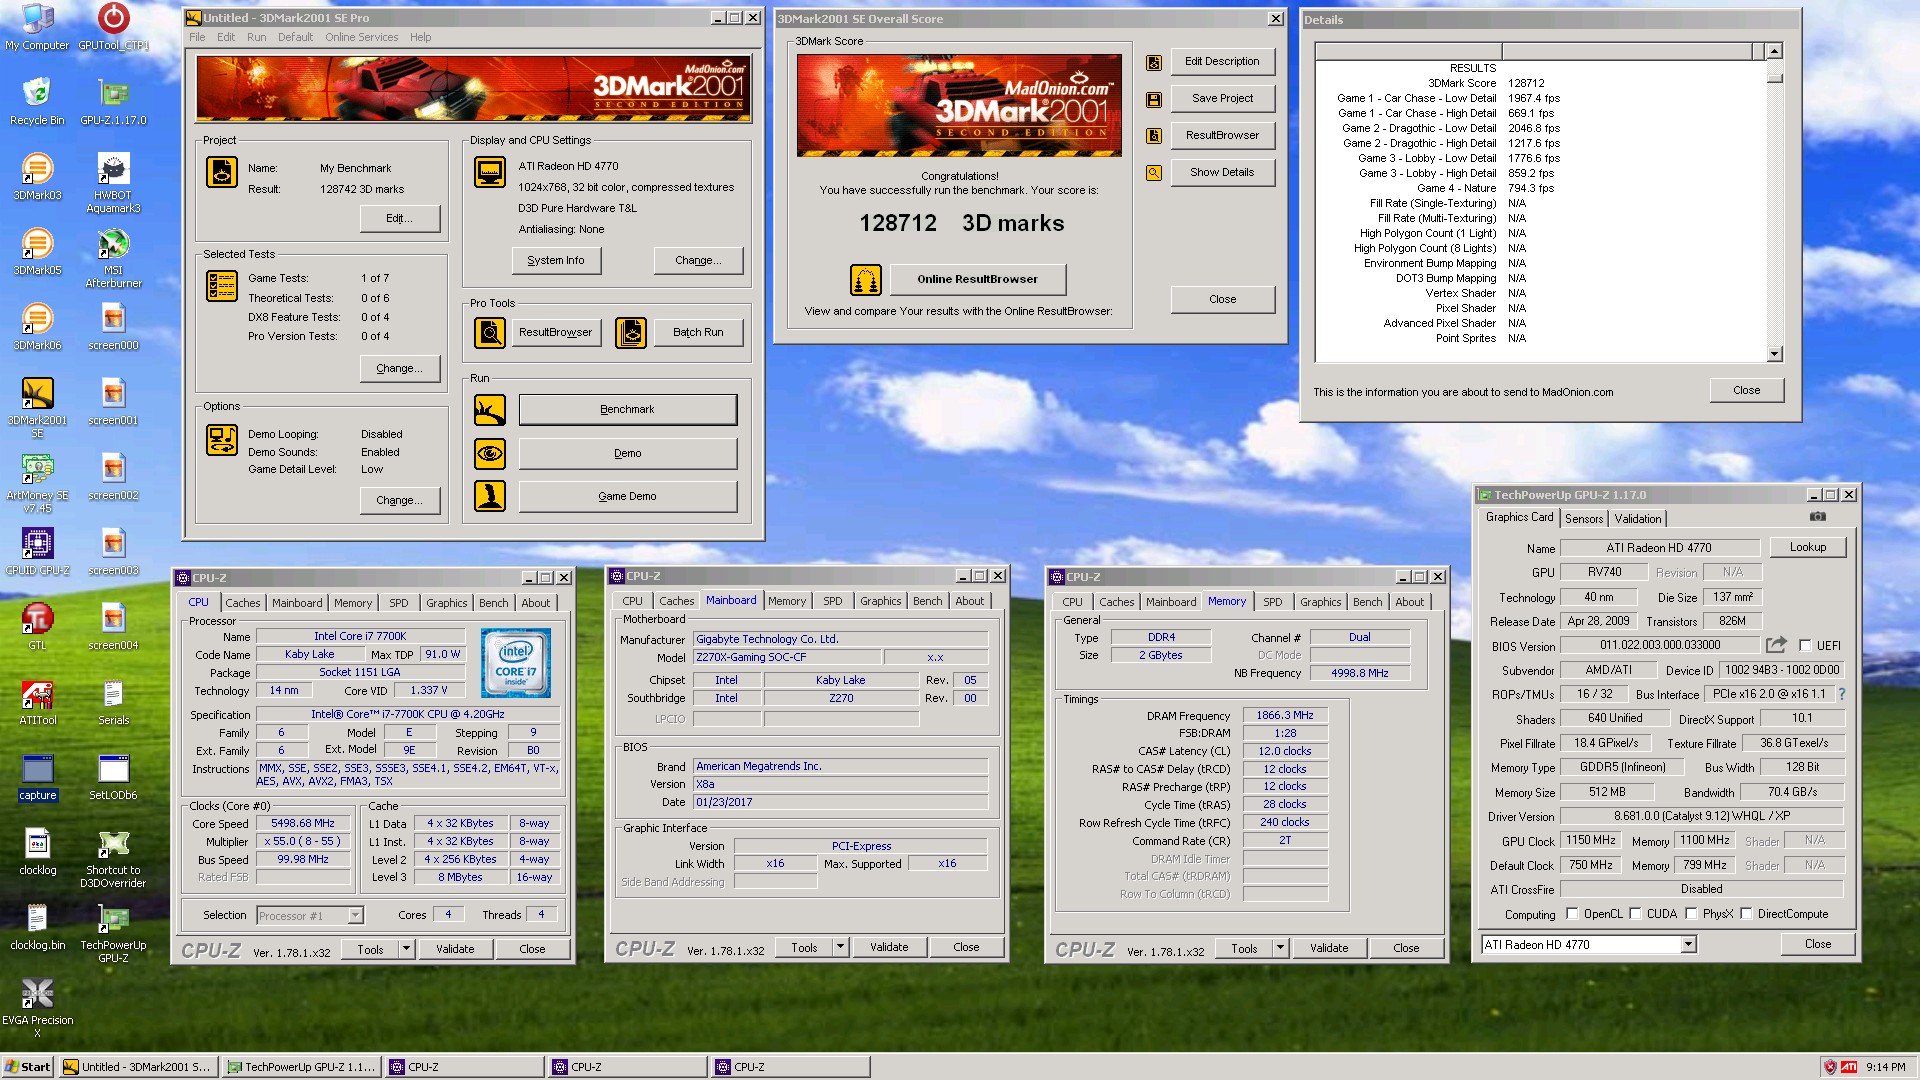Expand Tools dropdown arrow in CPU-Z Memory window
Viewport: 1920px width, 1080px height.
pyautogui.click(x=1280, y=948)
